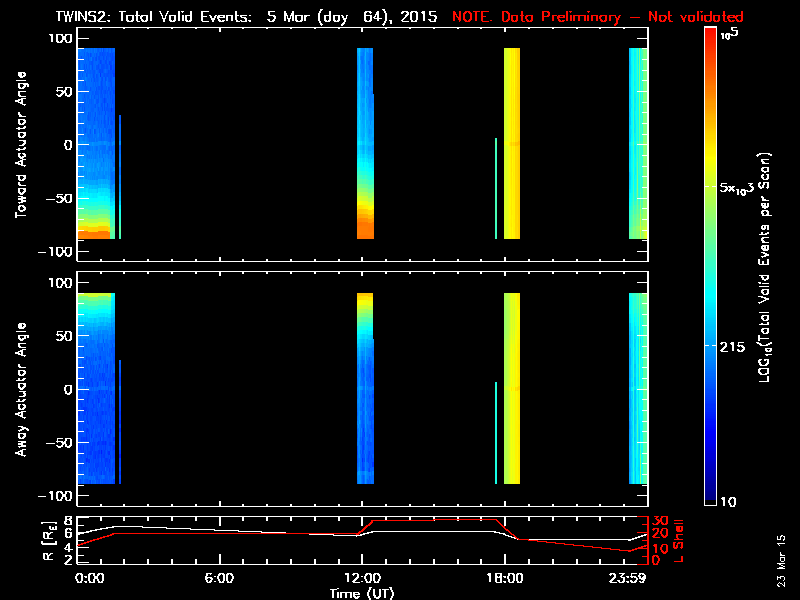Screen dimensions: 800x600
Task: Select the 6:00 time tick label
Action: click(x=219, y=578)
